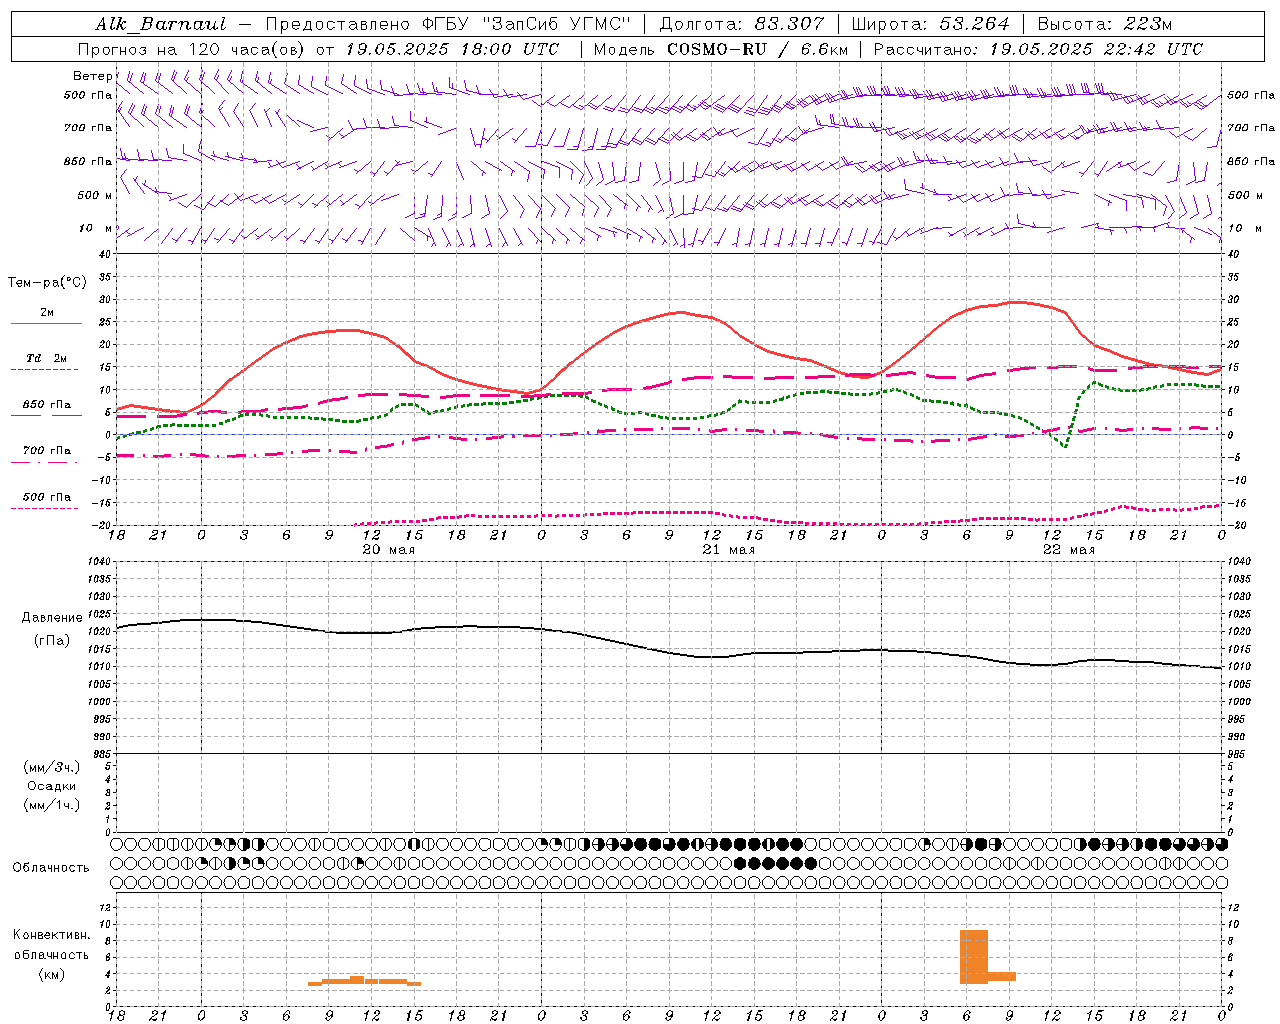Click the 'Td 2м' dew point legend entry

[x=47, y=358]
